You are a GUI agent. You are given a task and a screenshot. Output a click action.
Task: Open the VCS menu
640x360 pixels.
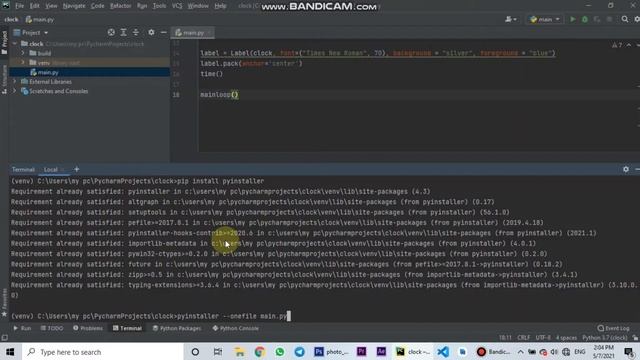(177, 6)
